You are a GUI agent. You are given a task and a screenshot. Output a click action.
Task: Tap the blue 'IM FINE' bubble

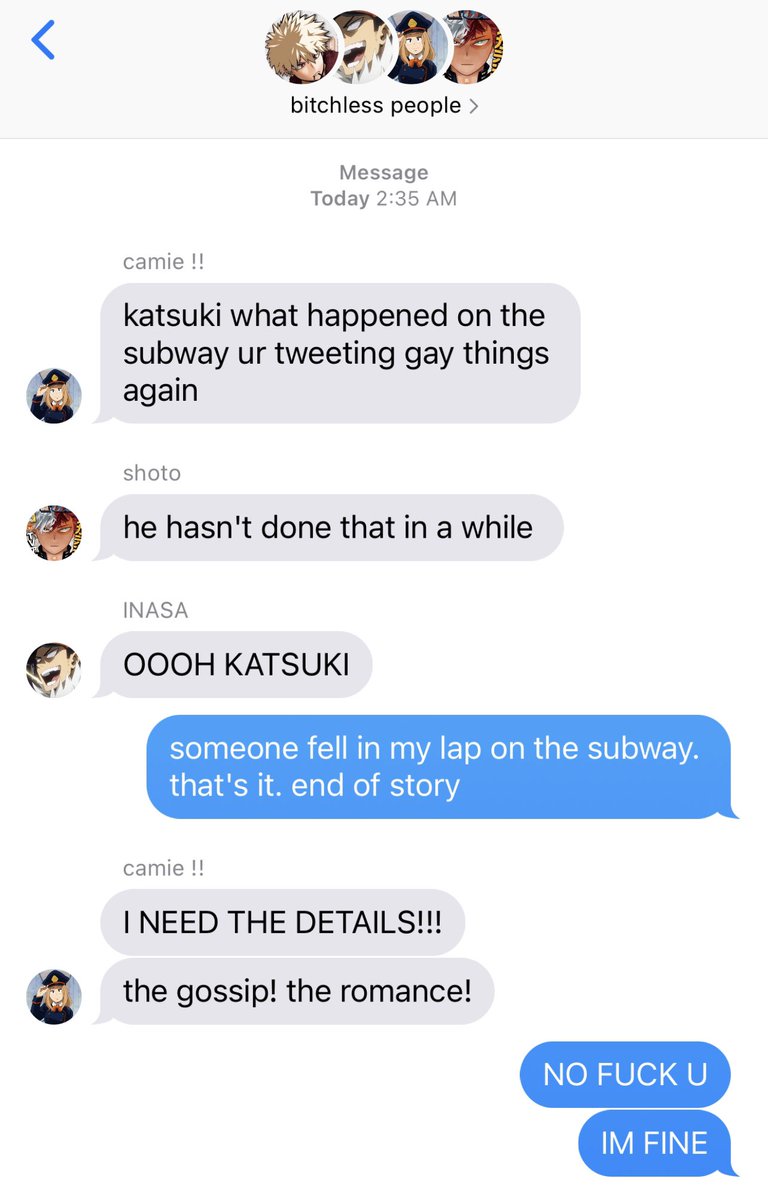[656, 1143]
